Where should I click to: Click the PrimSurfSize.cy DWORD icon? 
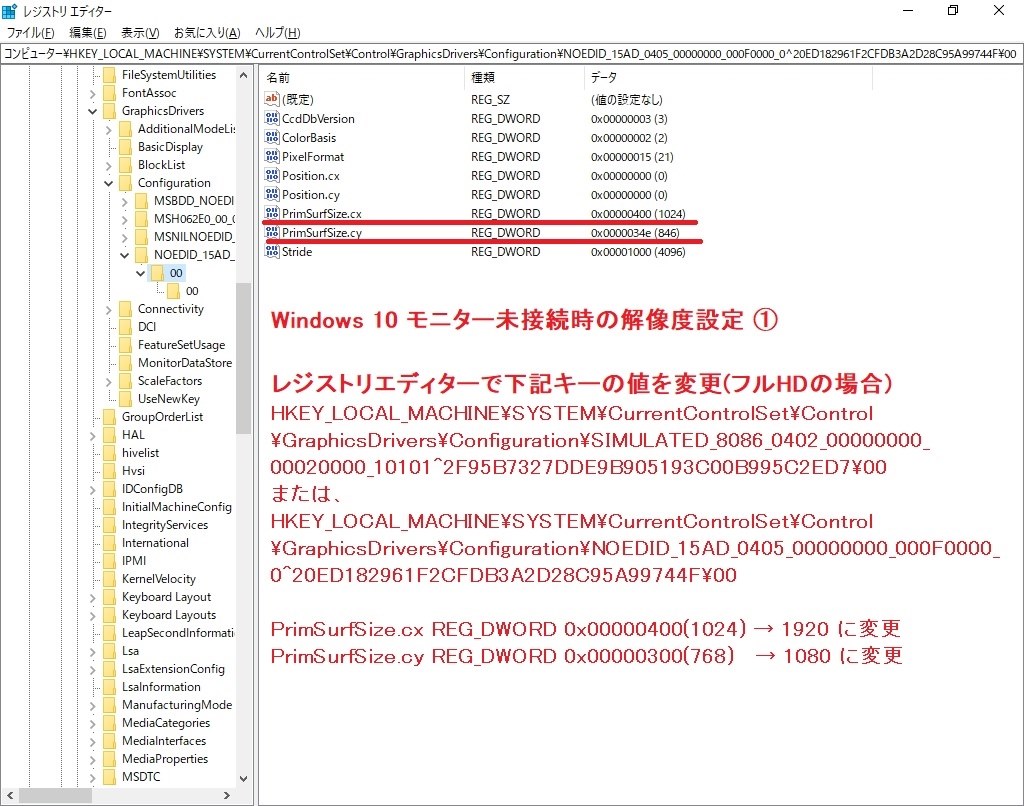pos(272,233)
